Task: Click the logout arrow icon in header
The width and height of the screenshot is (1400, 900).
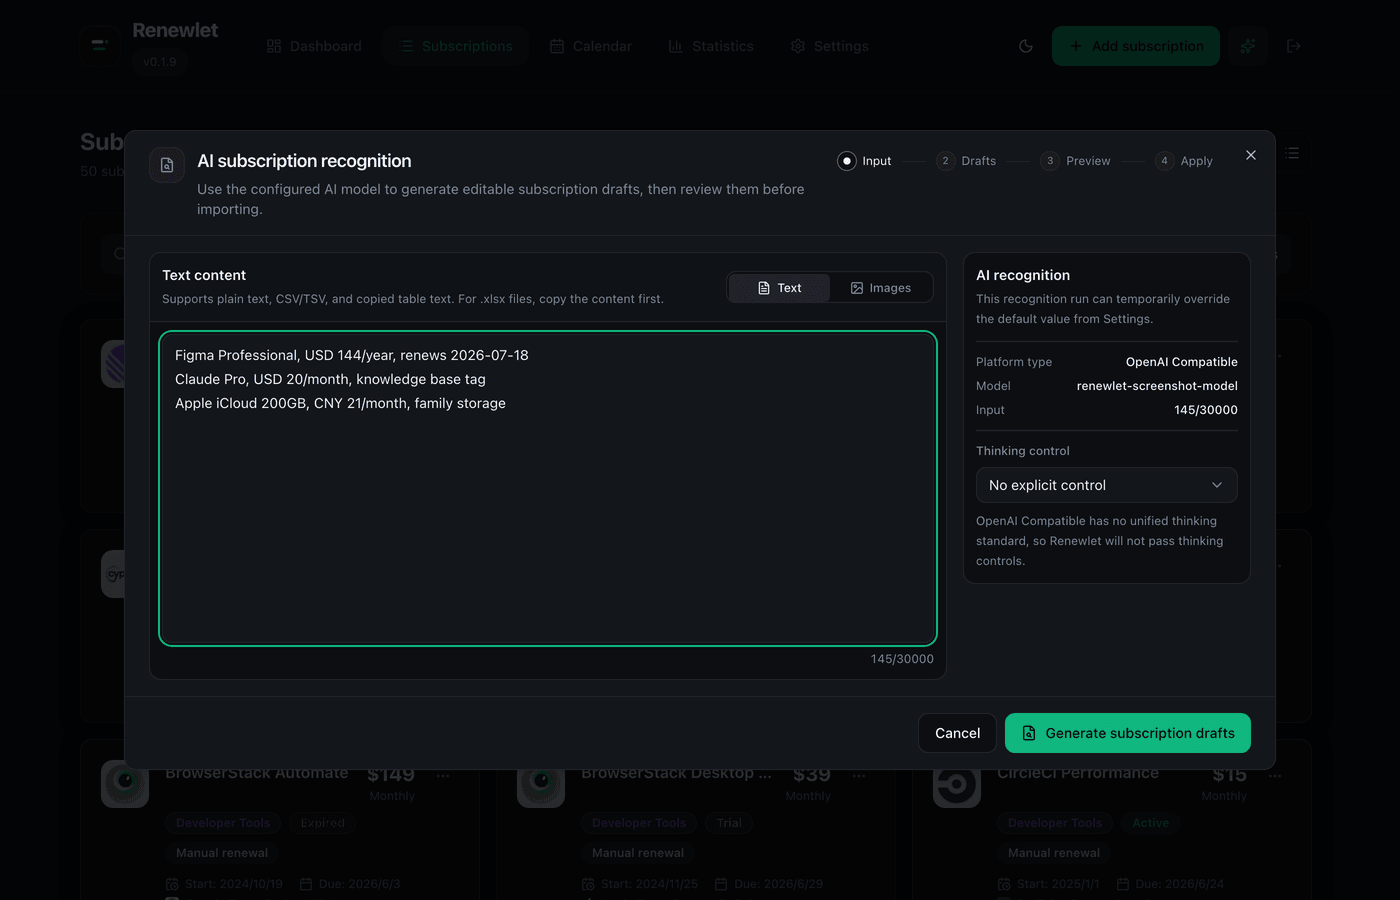Action: coord(1294,46)
